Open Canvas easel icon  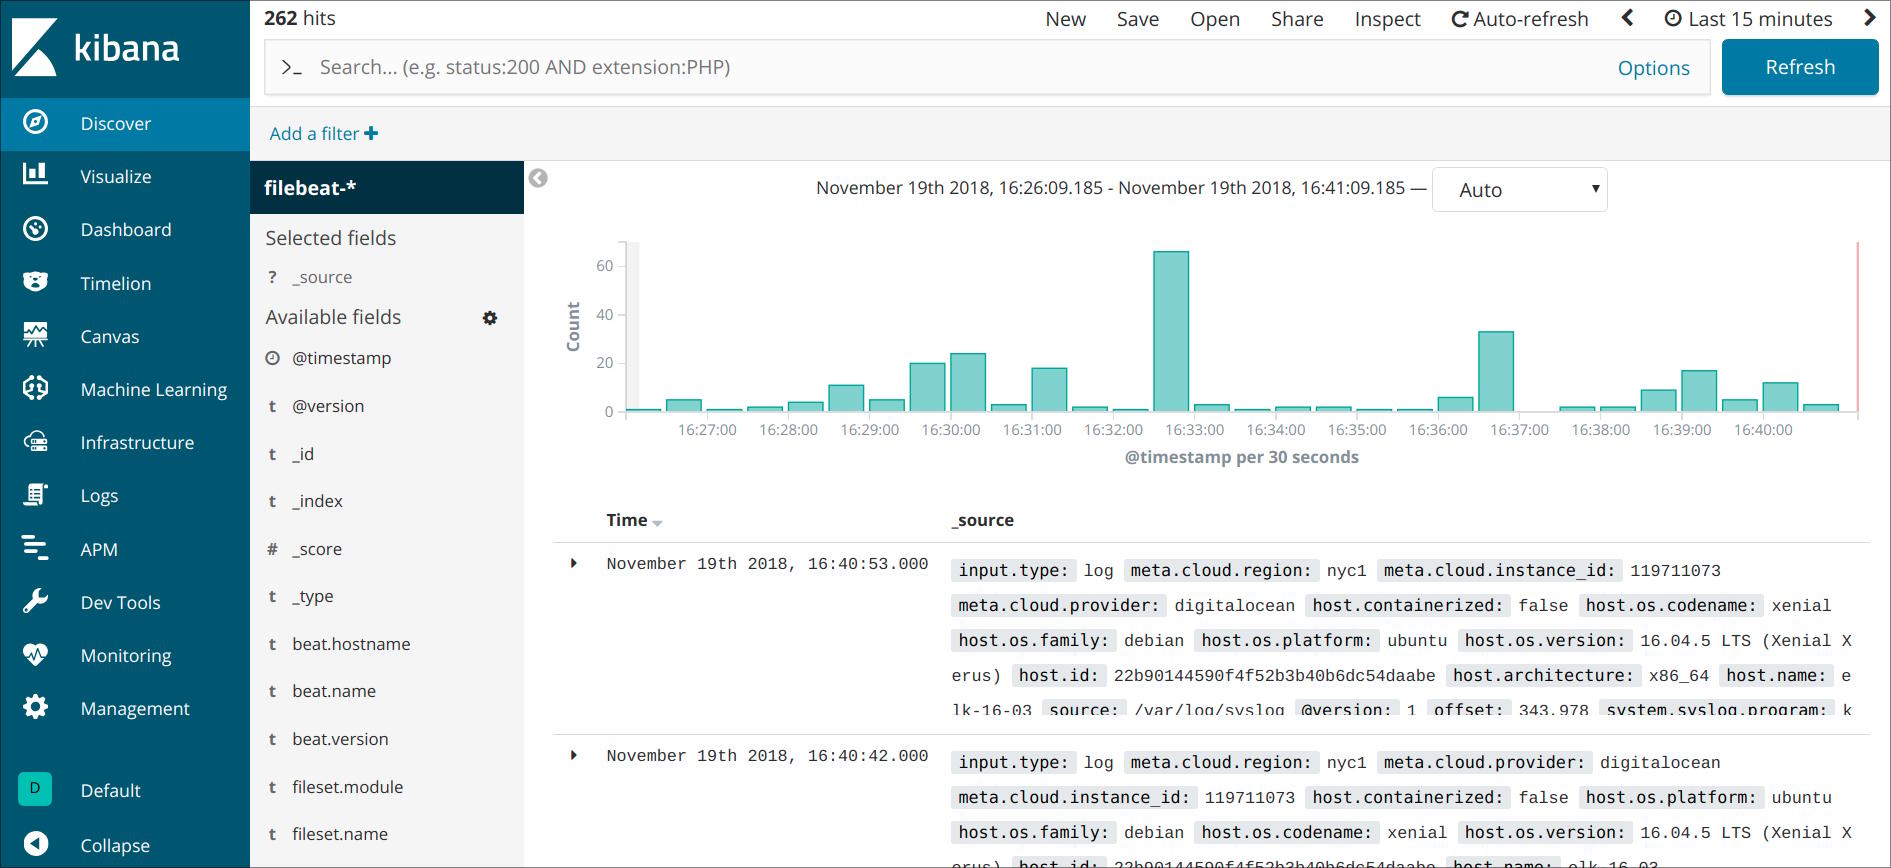35,335
